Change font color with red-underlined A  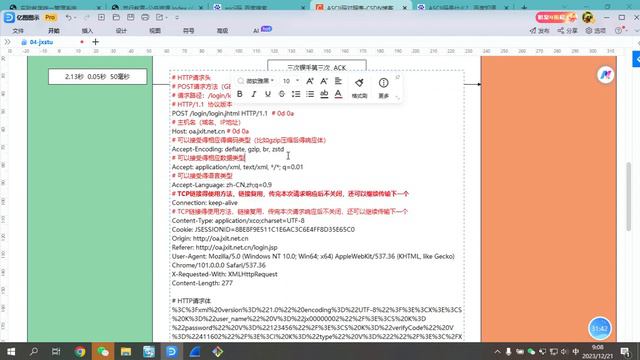(x=338, y=94)
